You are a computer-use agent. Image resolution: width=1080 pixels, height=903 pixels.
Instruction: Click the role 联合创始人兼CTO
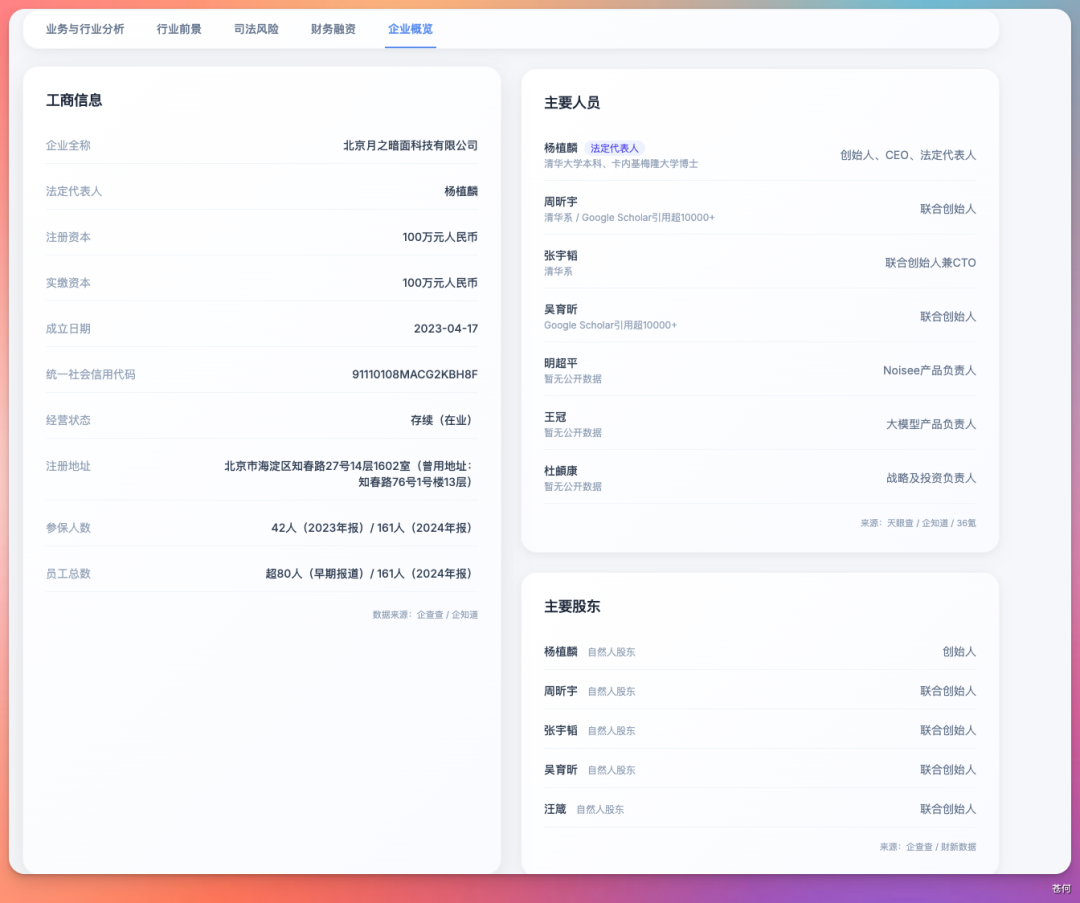[x=931, y=262]
